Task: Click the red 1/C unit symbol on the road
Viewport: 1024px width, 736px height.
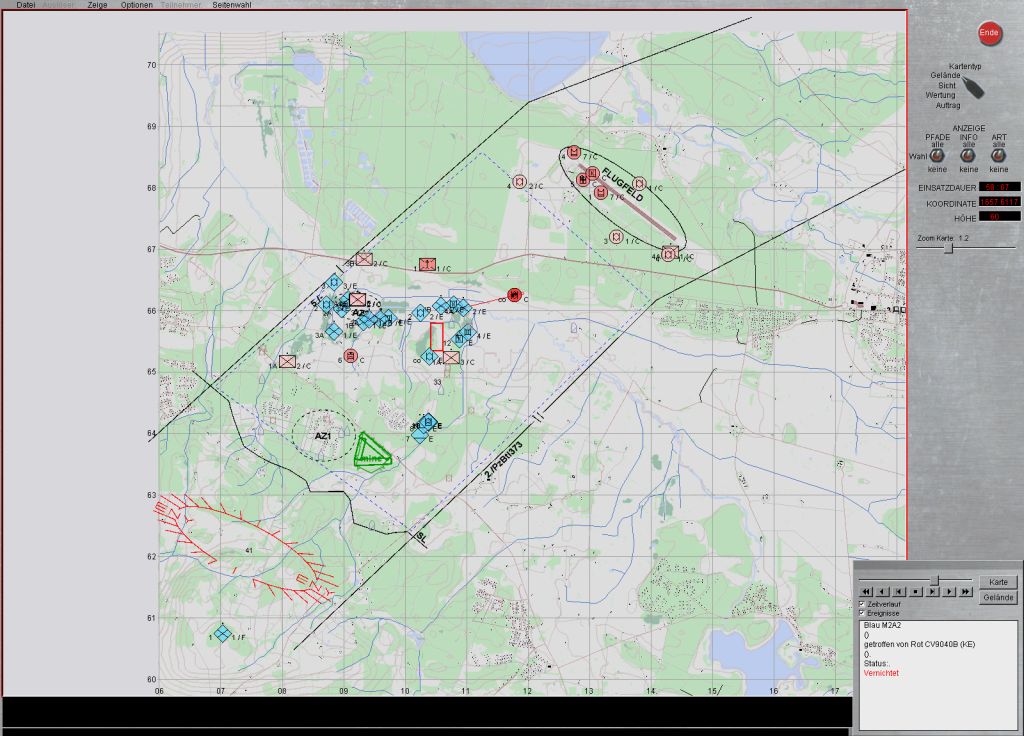Action: point(427,265)
